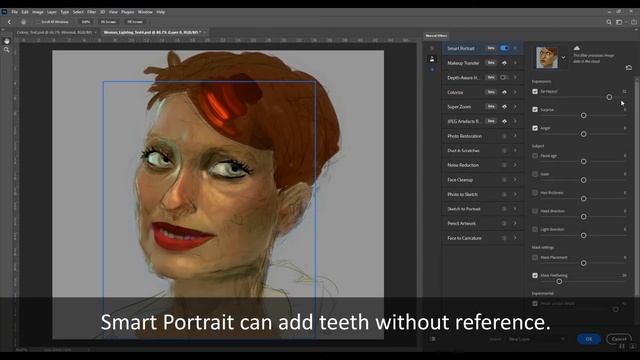Image resolution: width=640 pixels, height=360 pixels.
Task: Toggle the Smart Portrait filter switch
Action: coord(504,48)
